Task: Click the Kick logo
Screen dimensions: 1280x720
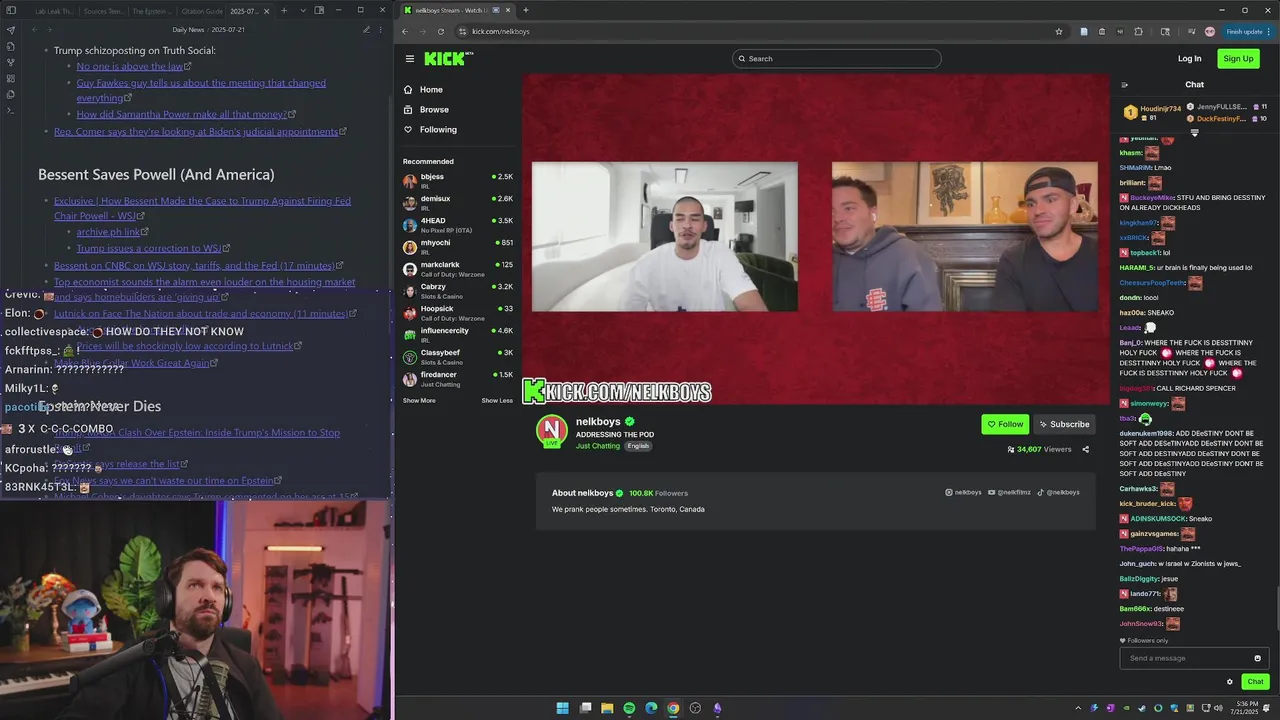Action: [447, 59]
